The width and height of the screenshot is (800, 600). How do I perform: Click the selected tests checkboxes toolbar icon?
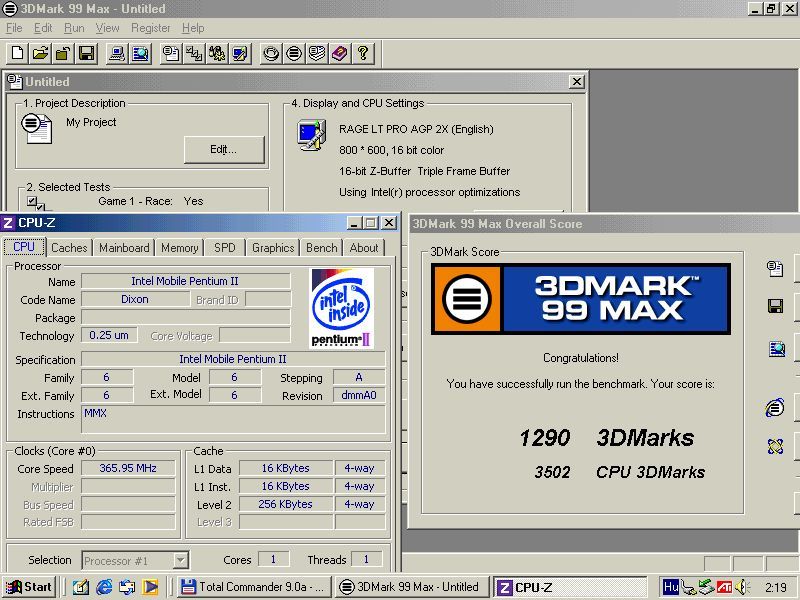[194, 53]
